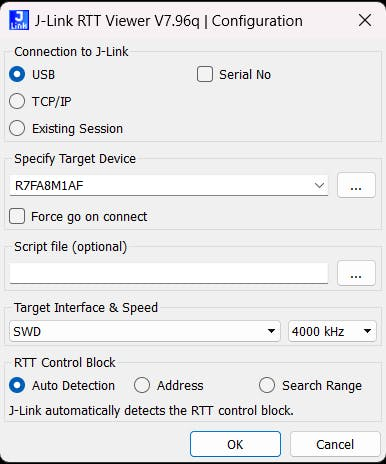Enable the Serial No checkbox
Viewport: 386px width, 464px height.
click(x=205, y=74)
